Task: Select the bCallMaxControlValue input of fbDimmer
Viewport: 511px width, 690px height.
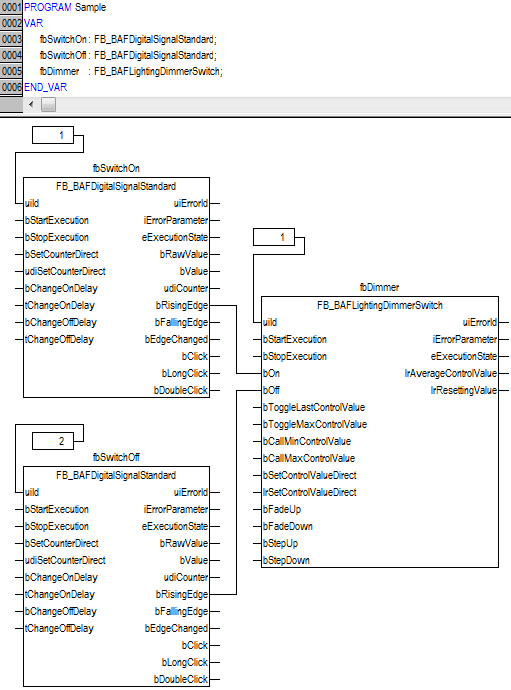Action: pyautogui.click(x=309, y=459)
